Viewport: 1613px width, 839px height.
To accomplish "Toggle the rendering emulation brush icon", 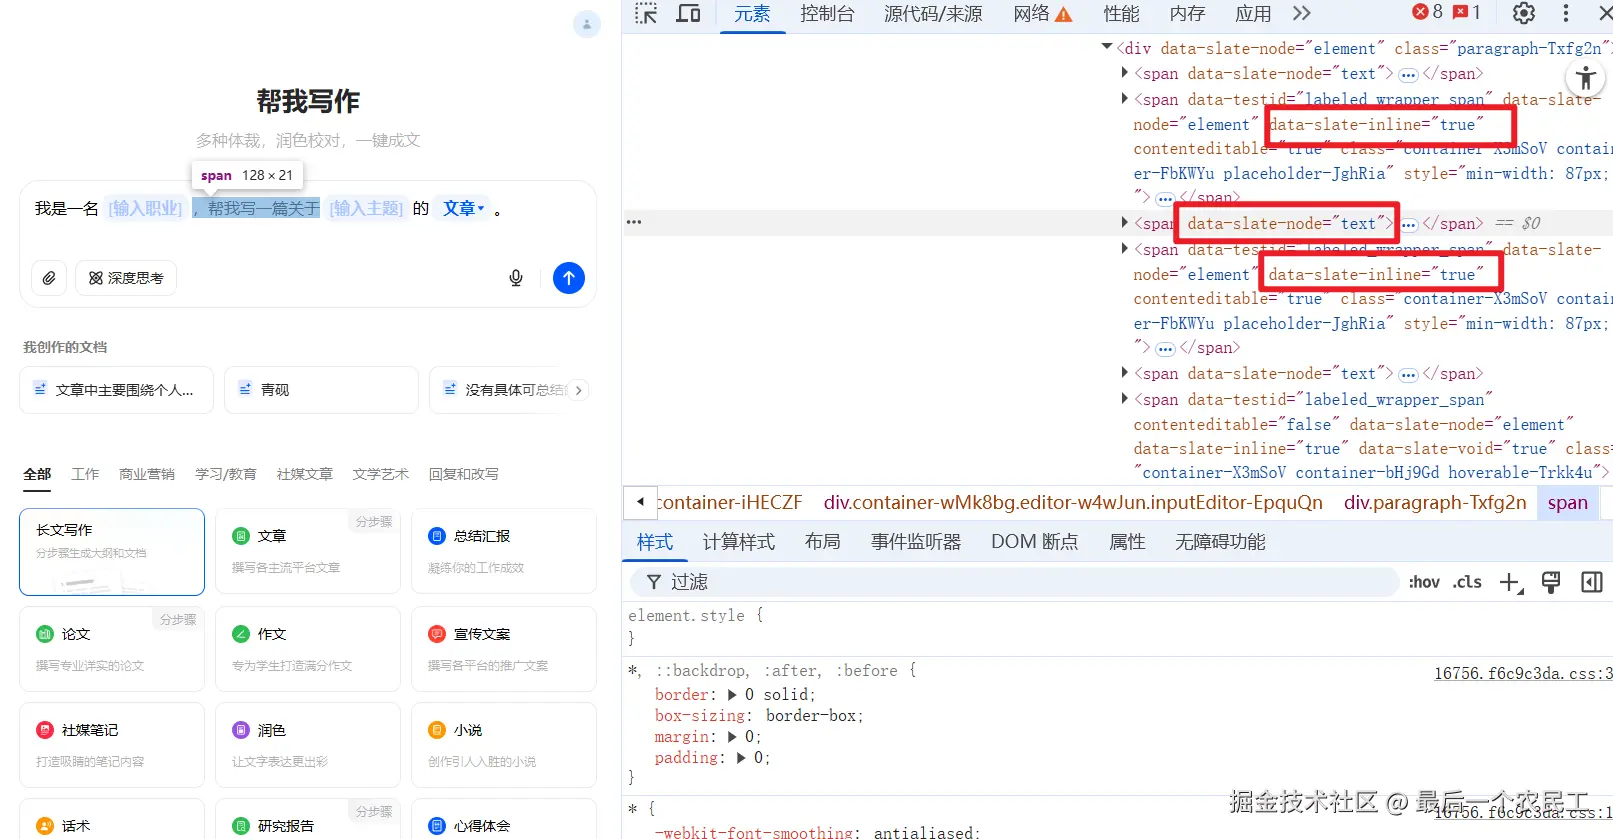I will coord(1551,583).
